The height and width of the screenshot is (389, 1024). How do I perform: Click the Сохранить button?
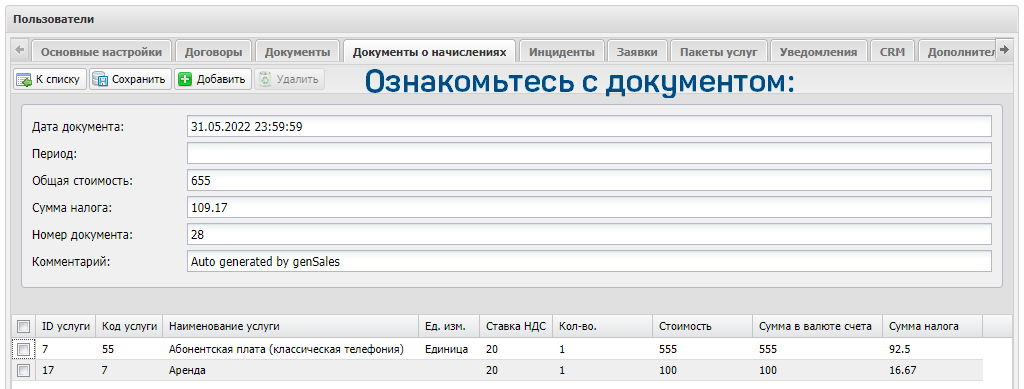click(131, 80)
